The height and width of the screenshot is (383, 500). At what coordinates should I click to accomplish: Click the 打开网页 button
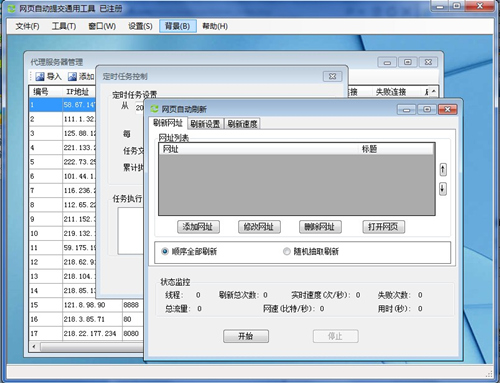tap(384, 227)
